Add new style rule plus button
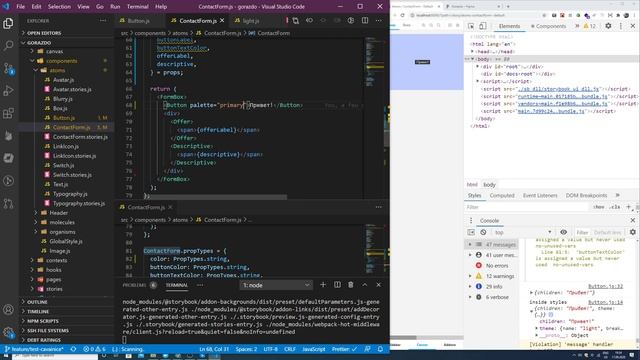Screen dimensions: 640x360 click(629, 207)
